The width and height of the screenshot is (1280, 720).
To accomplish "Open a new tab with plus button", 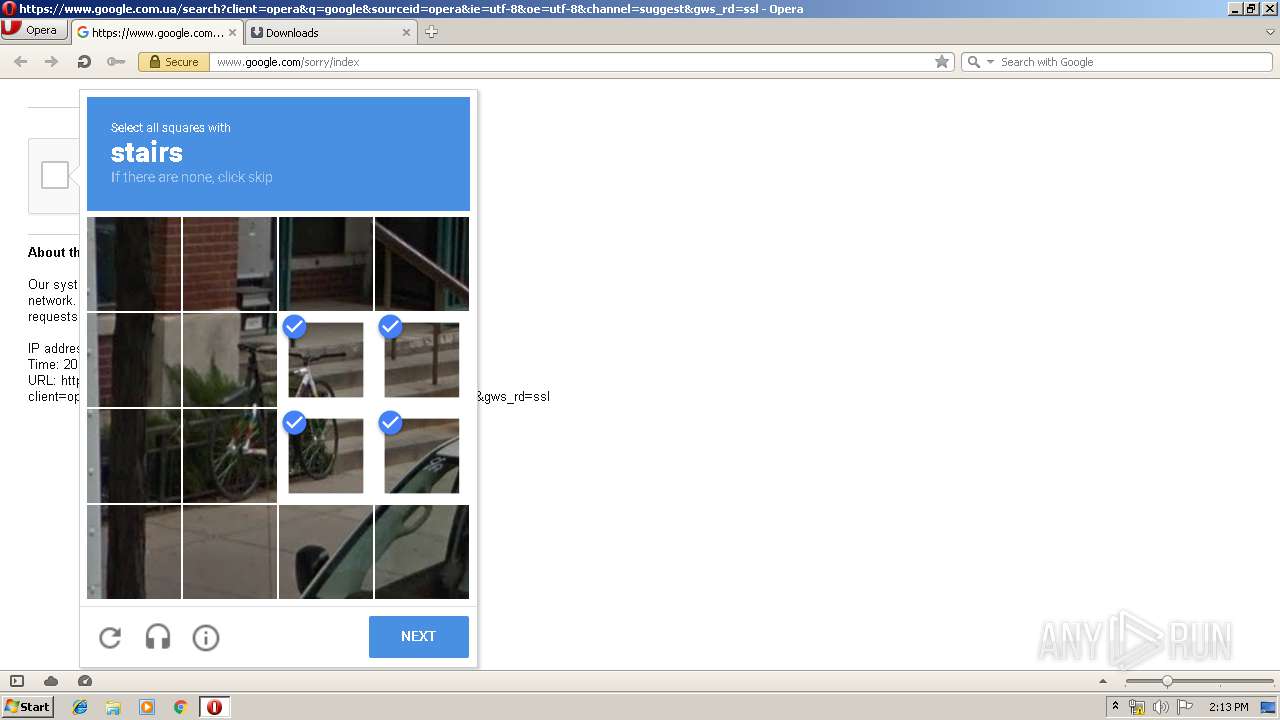I will tap(431, 32).
